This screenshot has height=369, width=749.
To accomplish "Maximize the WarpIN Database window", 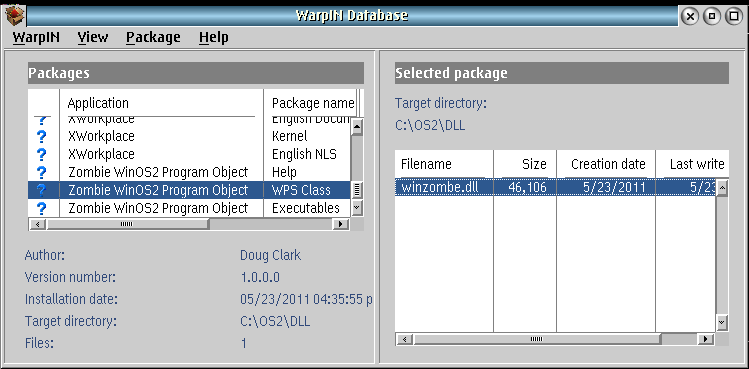I will pyautogui.click(x=734, y=16).
